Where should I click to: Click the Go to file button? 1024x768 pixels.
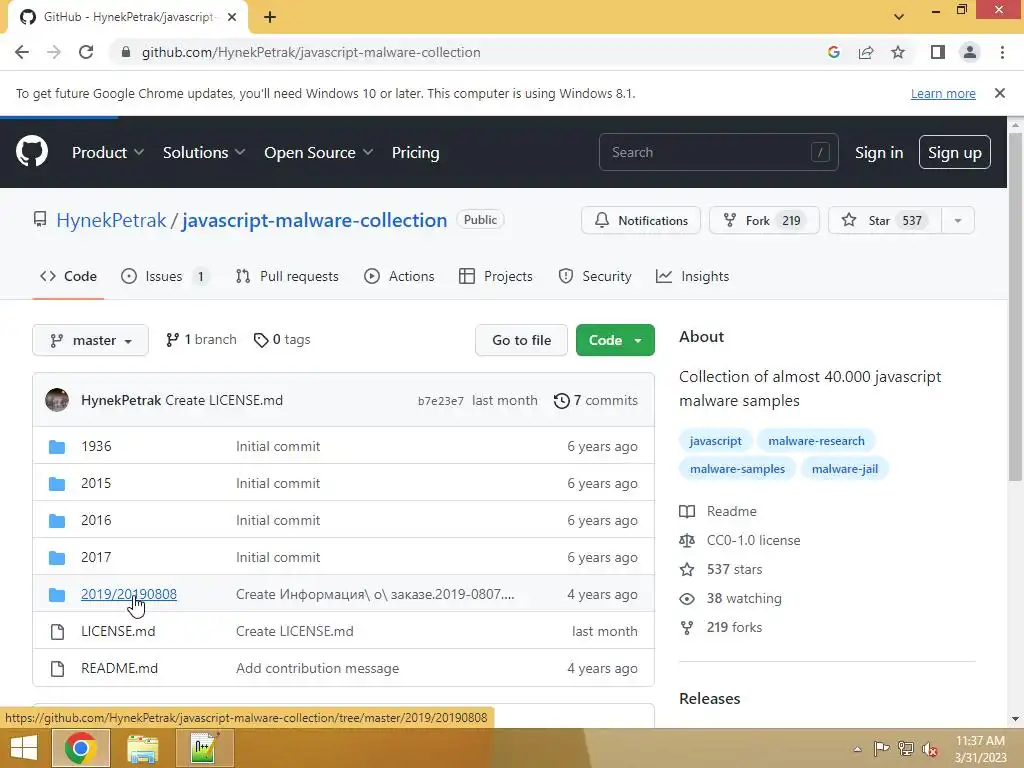(x=521, y=340)
